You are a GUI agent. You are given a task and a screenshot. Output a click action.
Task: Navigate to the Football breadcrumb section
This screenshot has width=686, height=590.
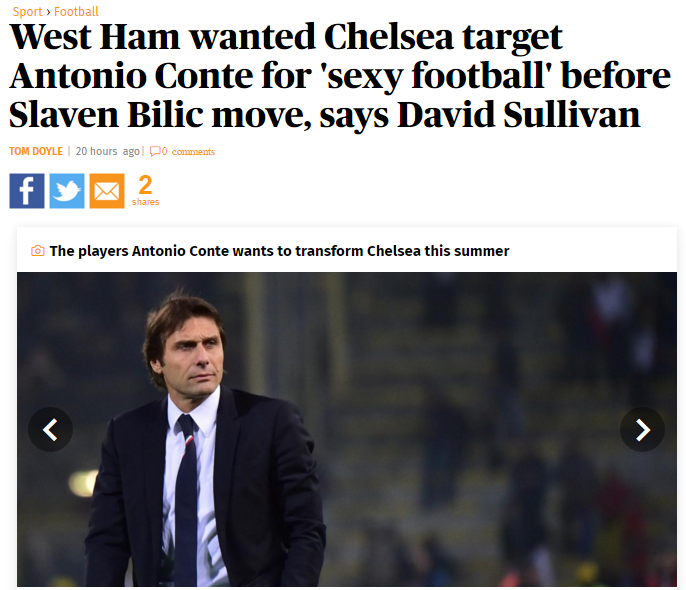pos(76,12)
